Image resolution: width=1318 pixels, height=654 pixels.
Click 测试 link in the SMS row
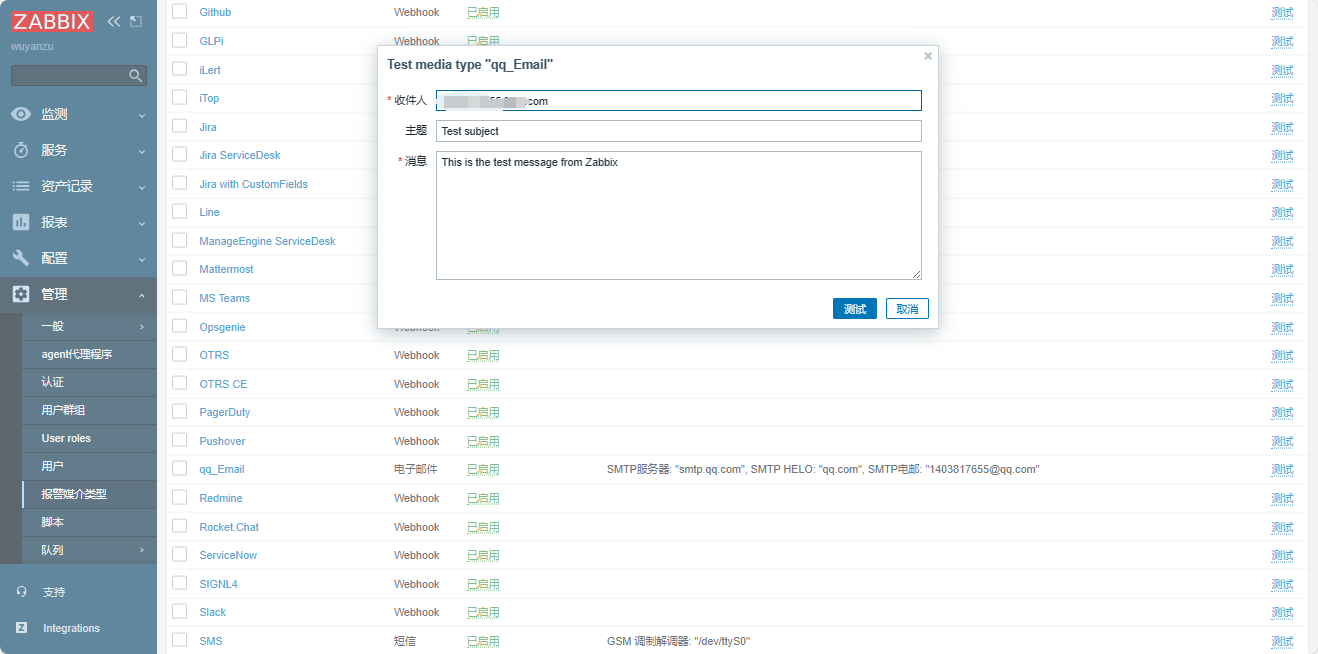point(1282,641)
